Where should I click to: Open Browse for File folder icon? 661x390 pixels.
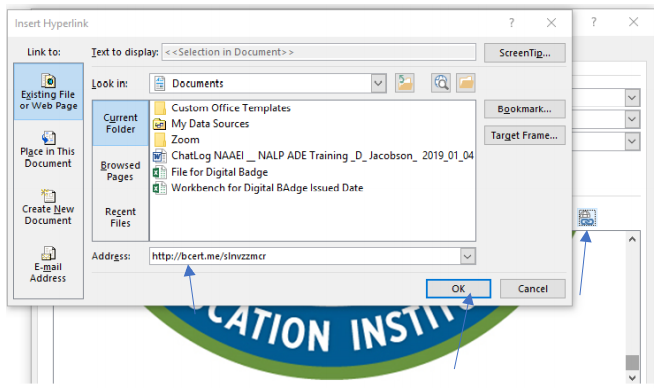(x=466, y=83)
